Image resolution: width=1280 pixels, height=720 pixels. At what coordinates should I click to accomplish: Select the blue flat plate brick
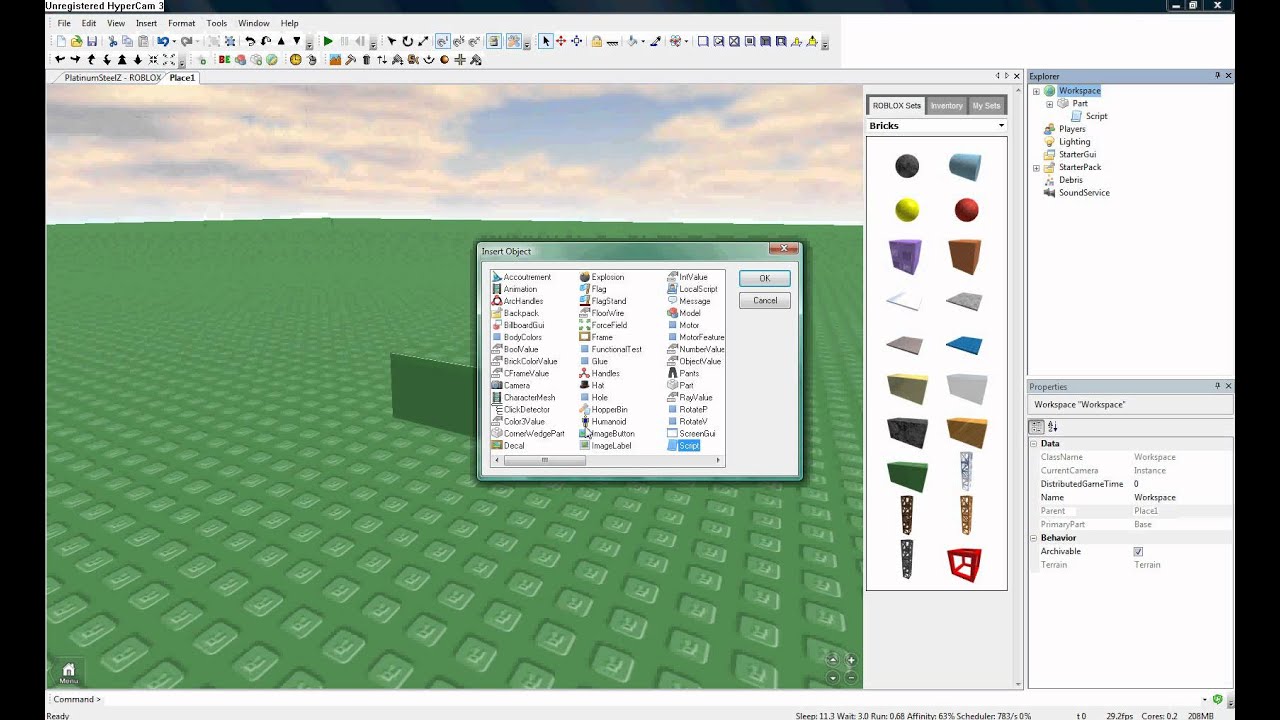click(x=965, y=346)
